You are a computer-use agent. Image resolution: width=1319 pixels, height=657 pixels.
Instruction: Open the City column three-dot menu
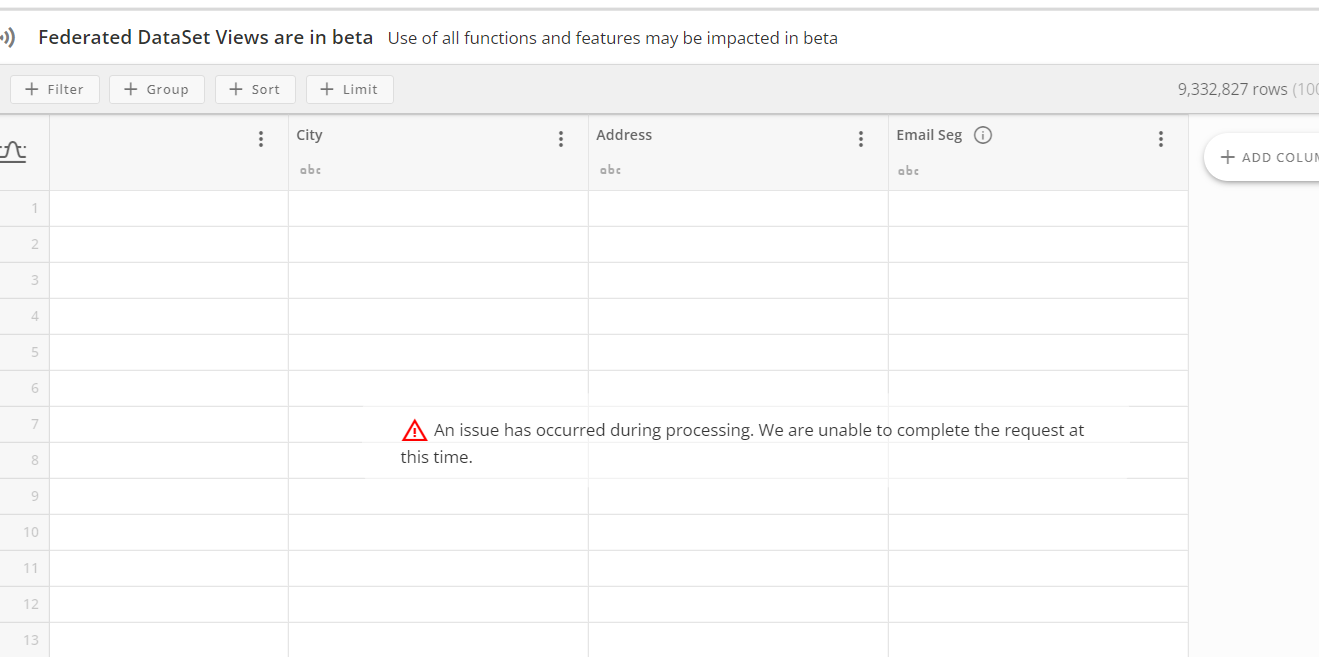[560, 138]
